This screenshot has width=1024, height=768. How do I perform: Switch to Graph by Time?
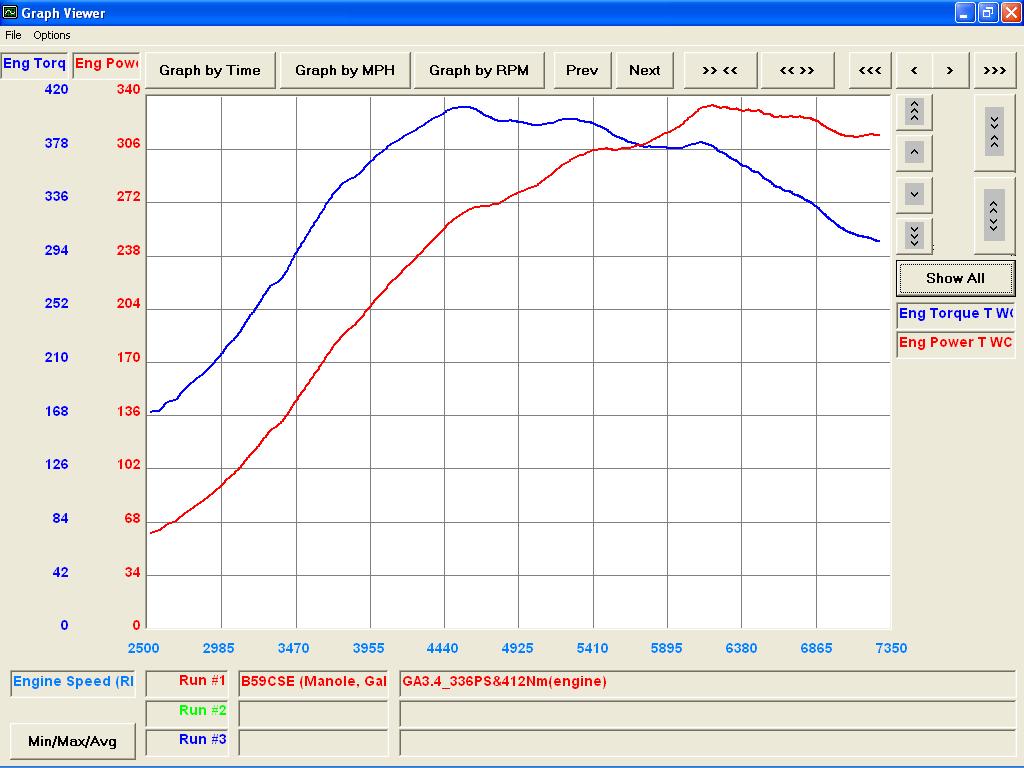[210, 71]
